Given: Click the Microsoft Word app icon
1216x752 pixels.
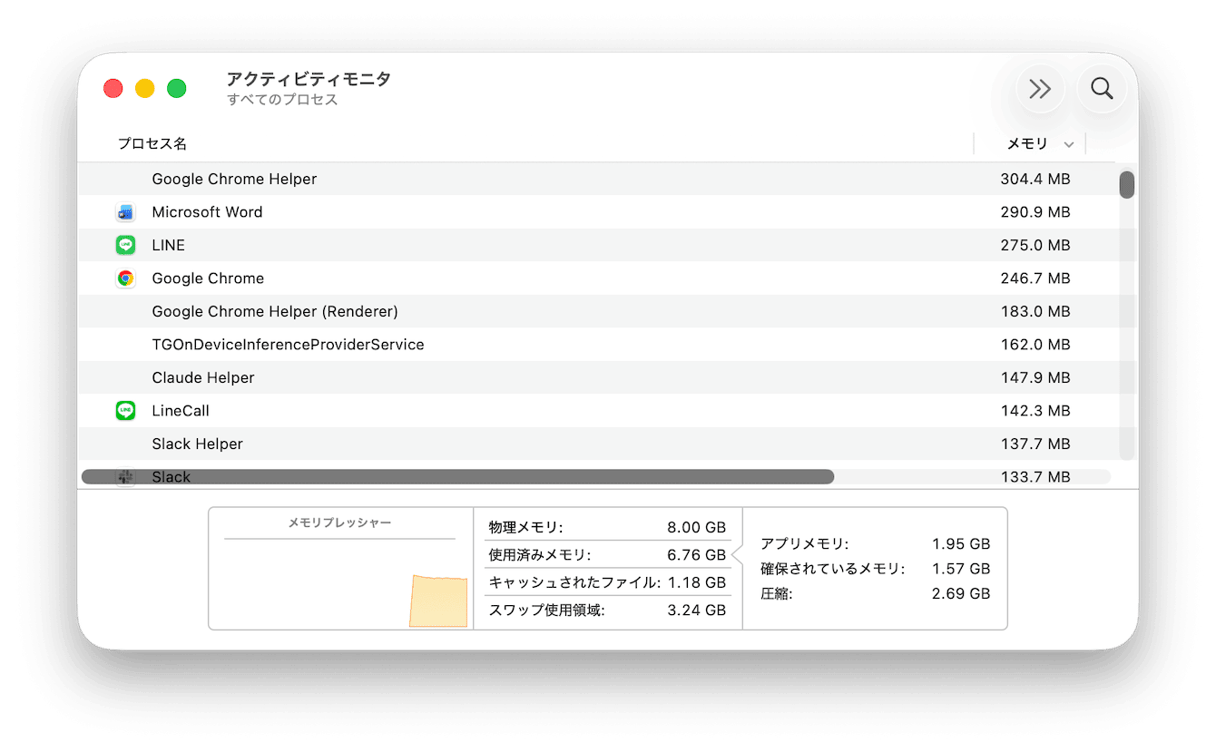Looking at the screenshot, I should 125,212.
